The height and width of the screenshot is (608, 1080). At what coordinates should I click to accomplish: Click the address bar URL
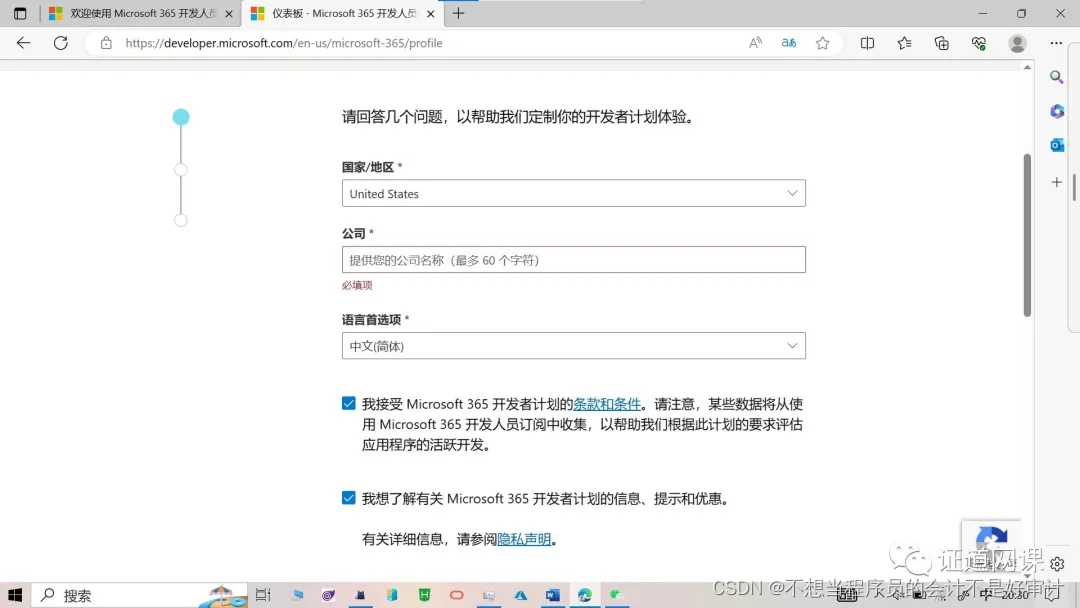pos(284,43)
